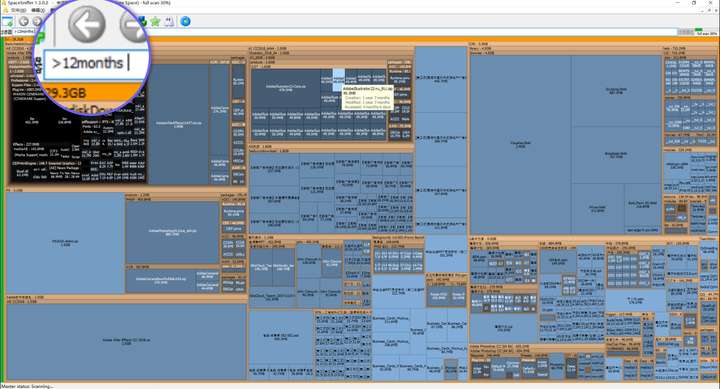Select the largest block in right panel
This screenshot has width=720, height=389.
pos(520,145)
